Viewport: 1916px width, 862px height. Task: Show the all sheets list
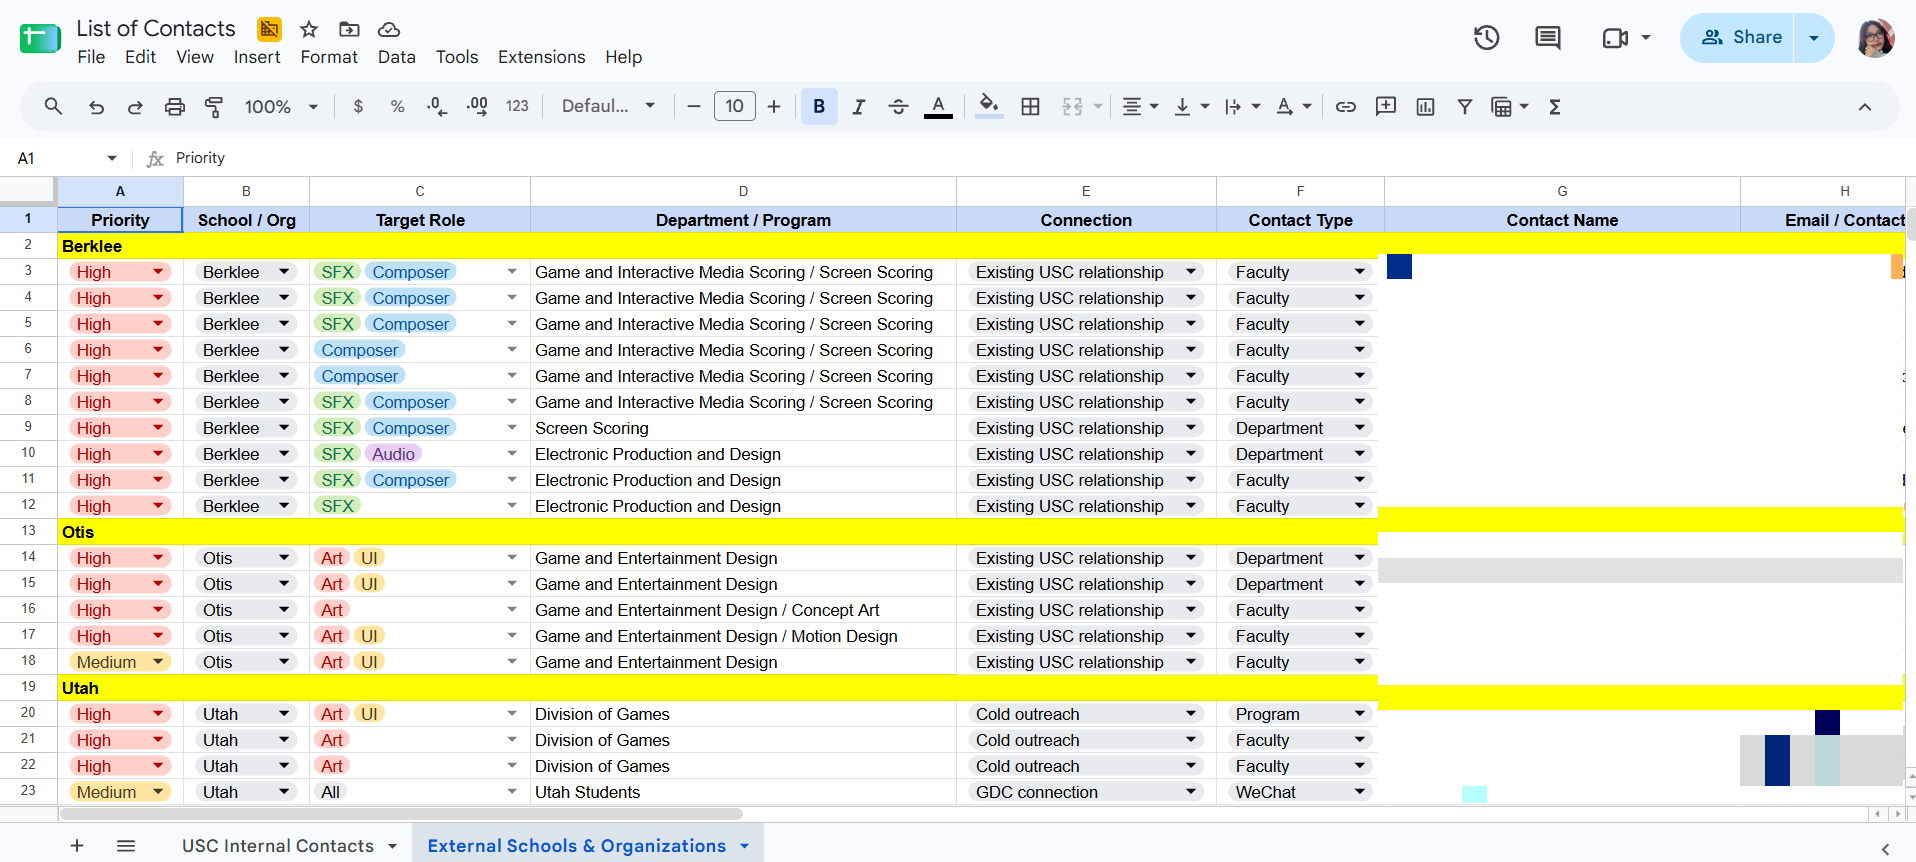pyautogui.click(x=126, y=846)
